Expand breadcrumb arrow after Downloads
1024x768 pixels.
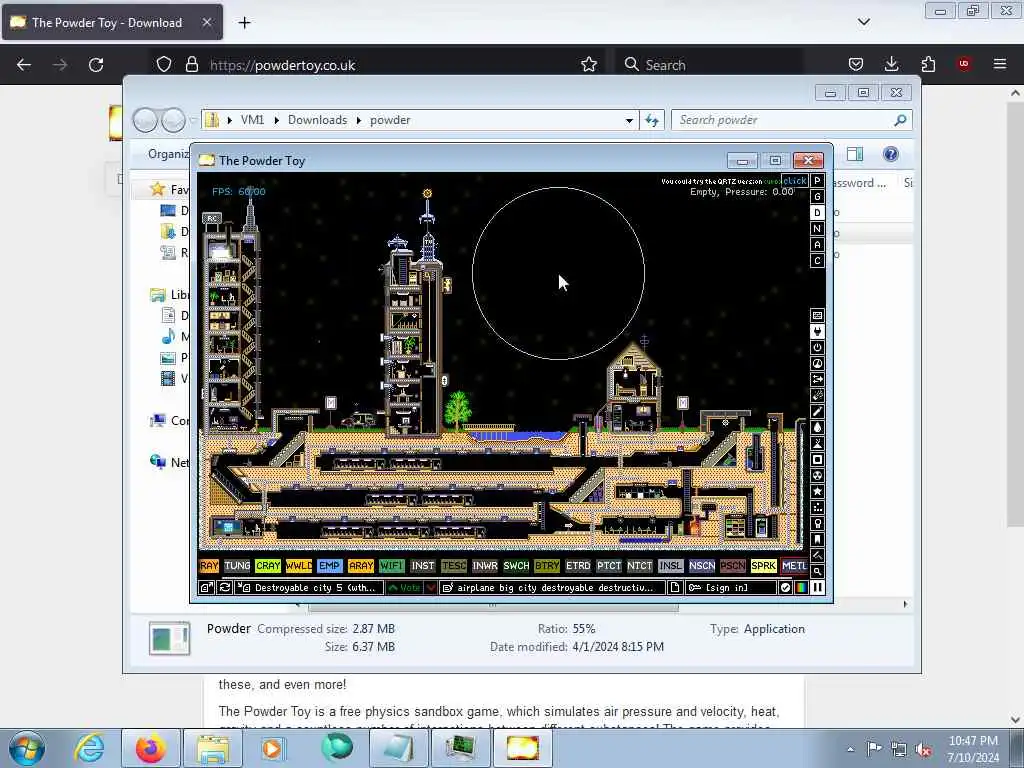pyautogui.click(x=359, y=120)
